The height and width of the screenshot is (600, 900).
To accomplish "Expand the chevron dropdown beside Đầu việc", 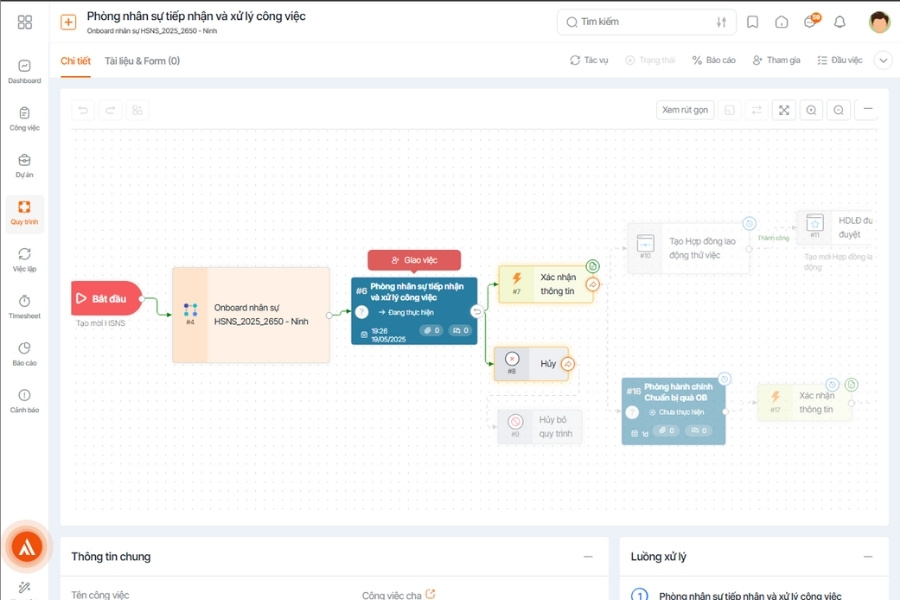I will (883, 60).
